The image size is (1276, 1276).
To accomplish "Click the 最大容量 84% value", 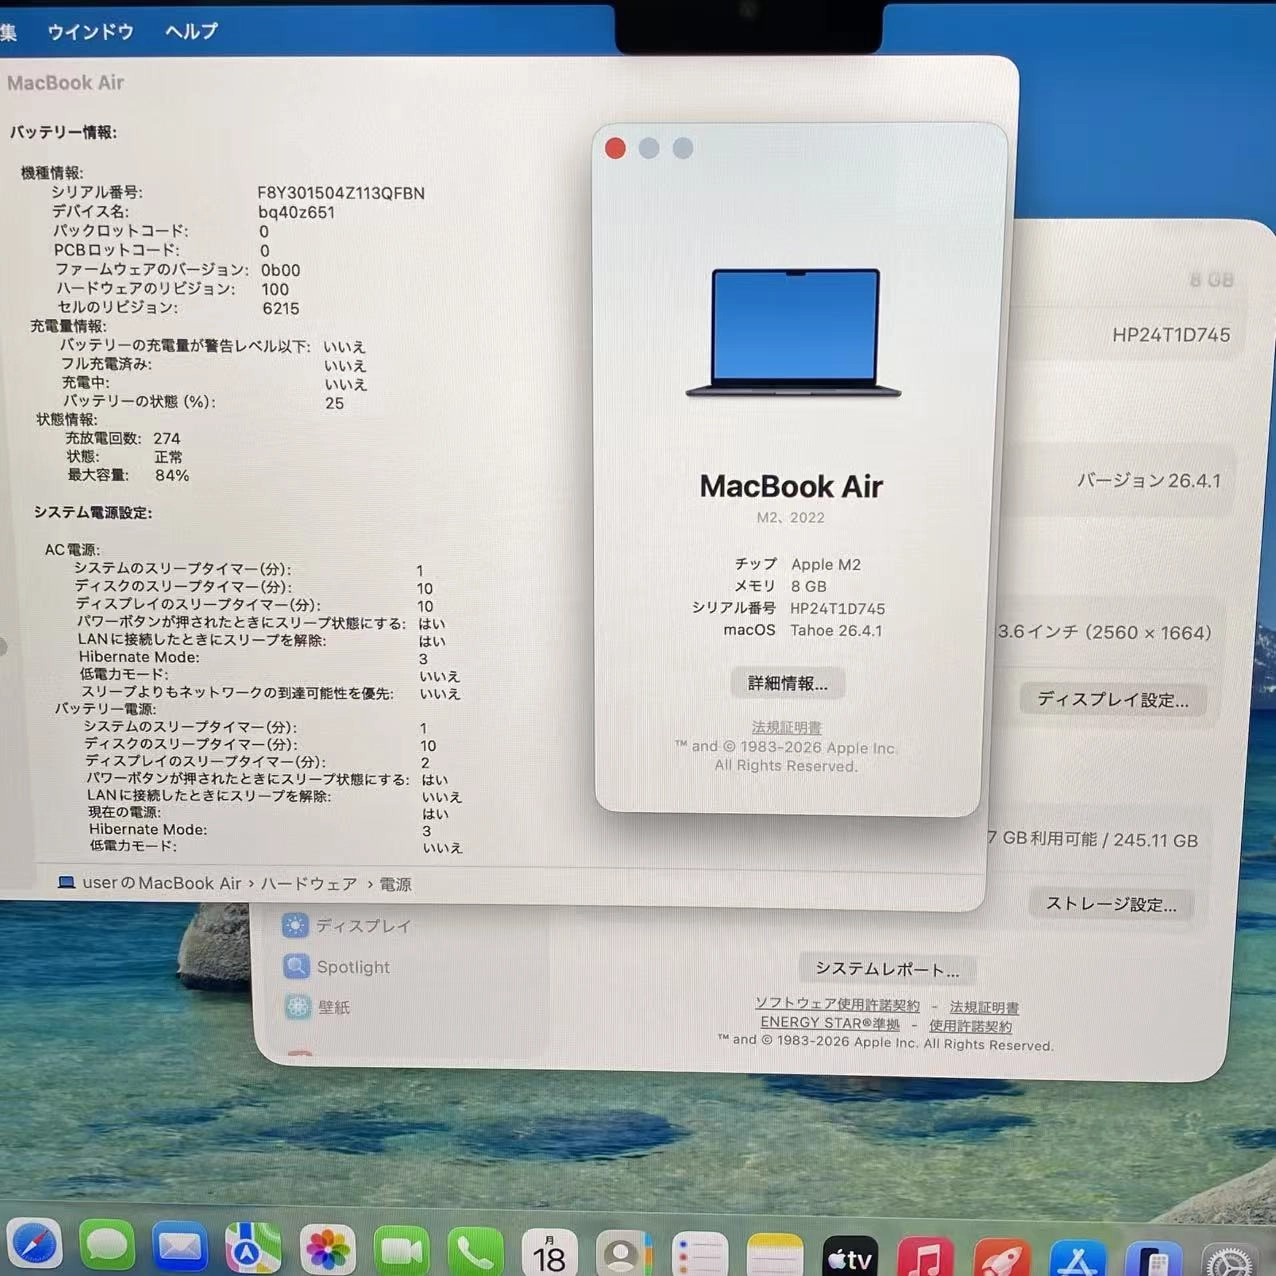I will coord(172,475).
